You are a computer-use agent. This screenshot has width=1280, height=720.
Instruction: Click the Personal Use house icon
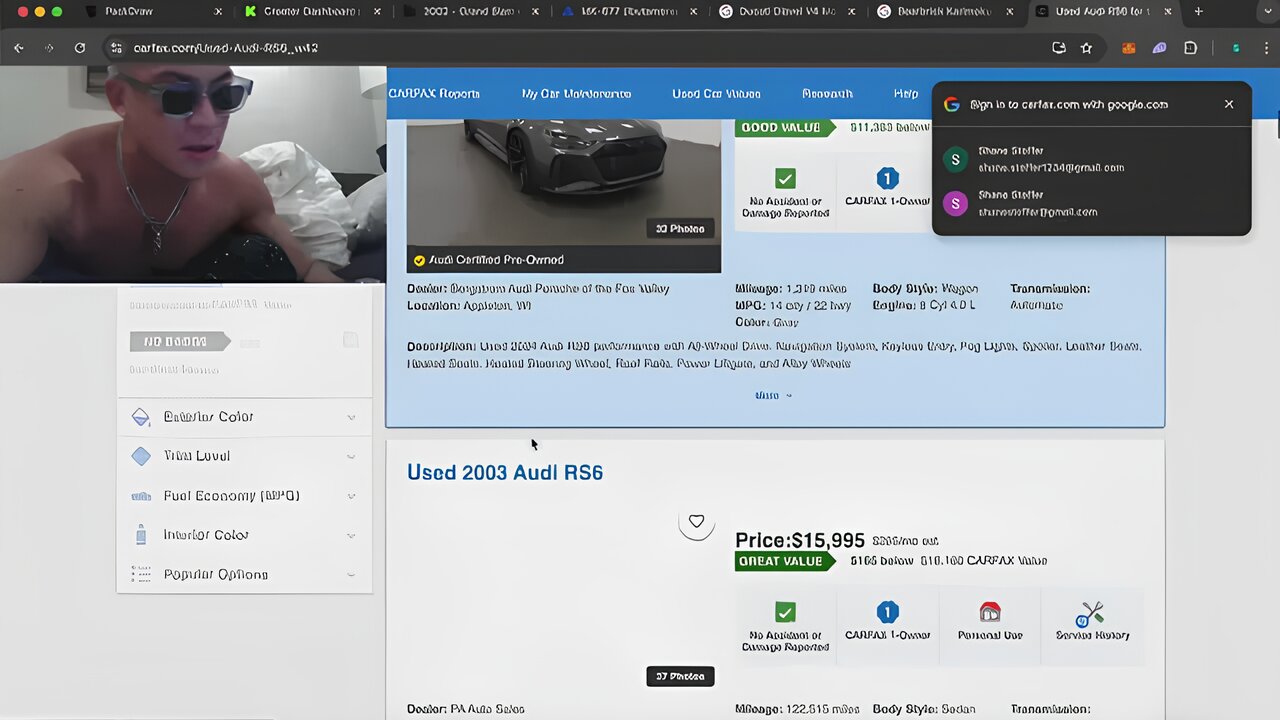[x=990, y=612]
